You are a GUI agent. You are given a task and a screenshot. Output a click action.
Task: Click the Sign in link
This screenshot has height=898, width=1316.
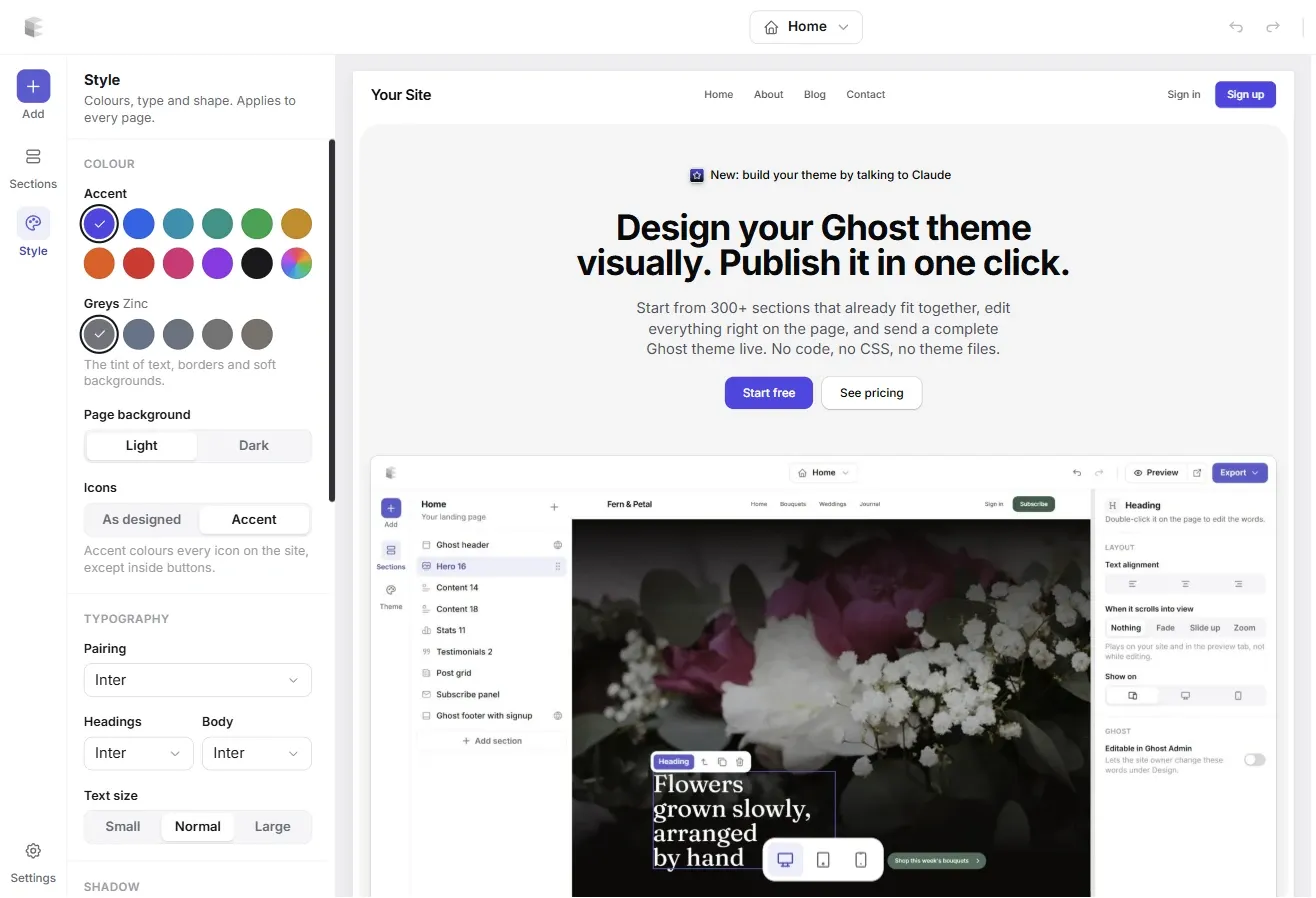coord(1184,95)
